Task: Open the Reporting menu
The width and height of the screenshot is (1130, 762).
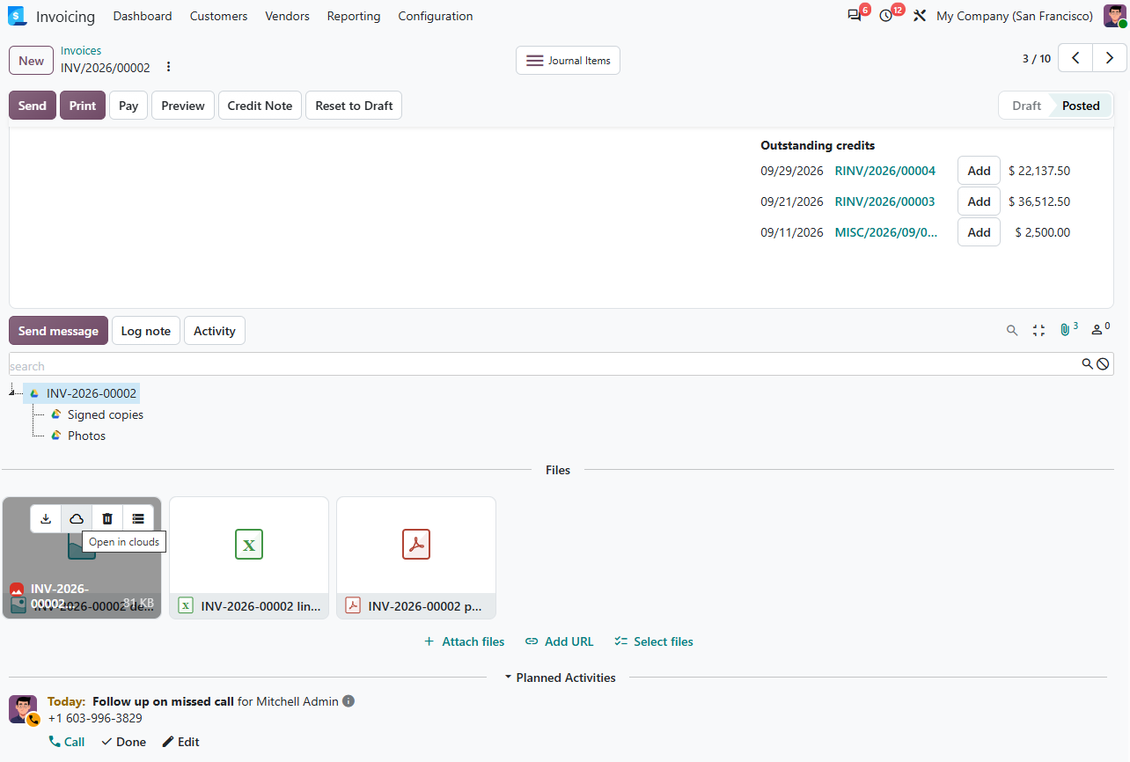Action: (x=353, y=16)
